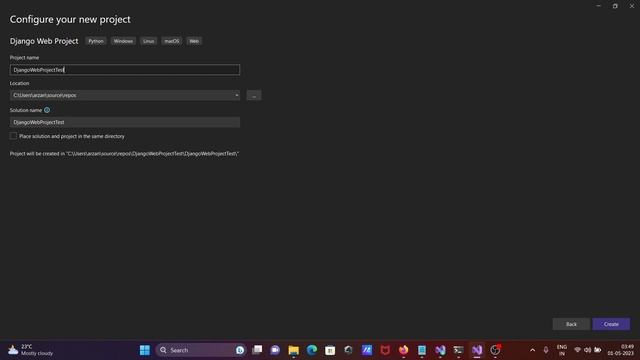Open Wi-Fi network tray icon
The height and width of the screenshot is (360, 640).
click(x=577, y=350)
